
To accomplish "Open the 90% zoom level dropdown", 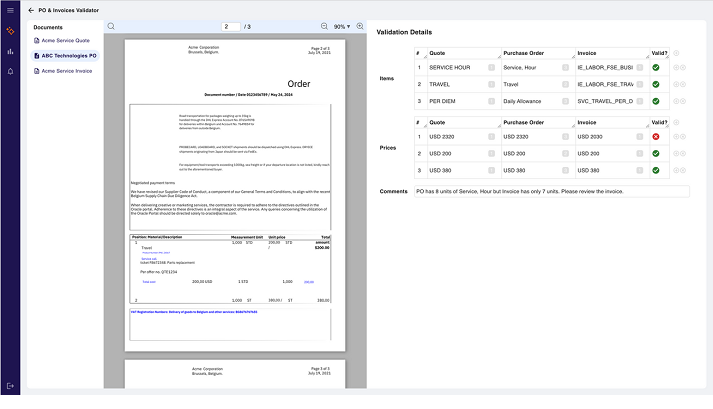I will coord(341,26).
